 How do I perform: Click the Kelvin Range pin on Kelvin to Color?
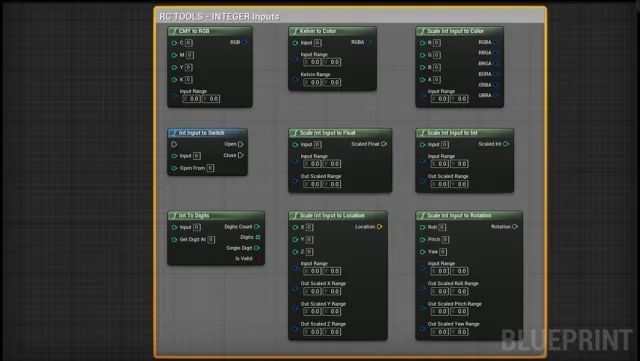click(x=295, y=79)
